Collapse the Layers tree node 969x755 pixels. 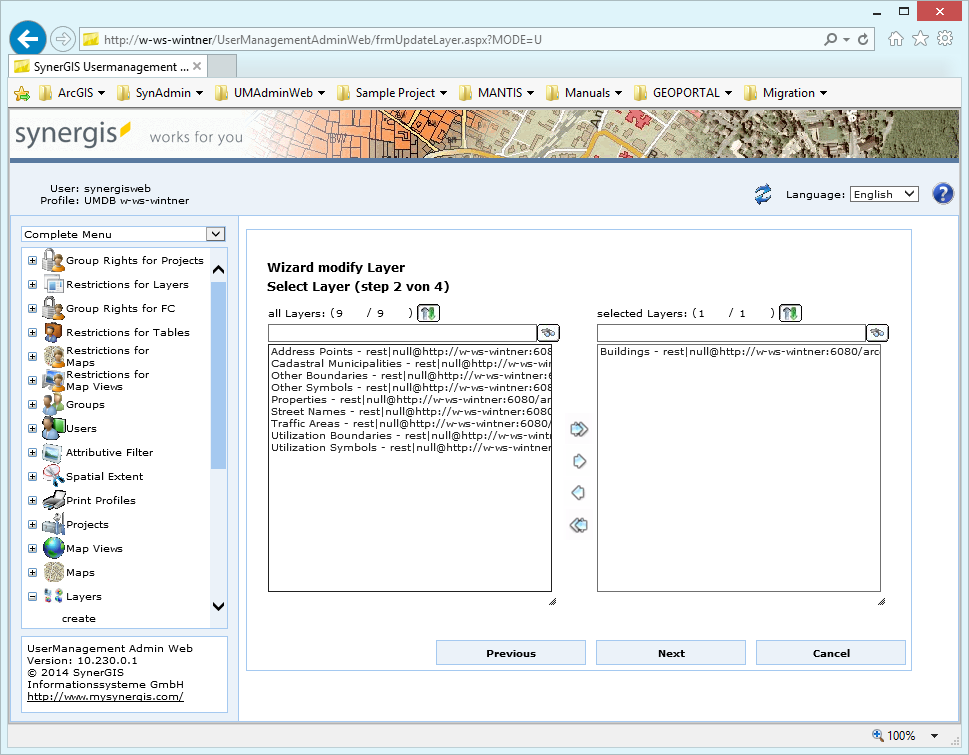(33, 597)
